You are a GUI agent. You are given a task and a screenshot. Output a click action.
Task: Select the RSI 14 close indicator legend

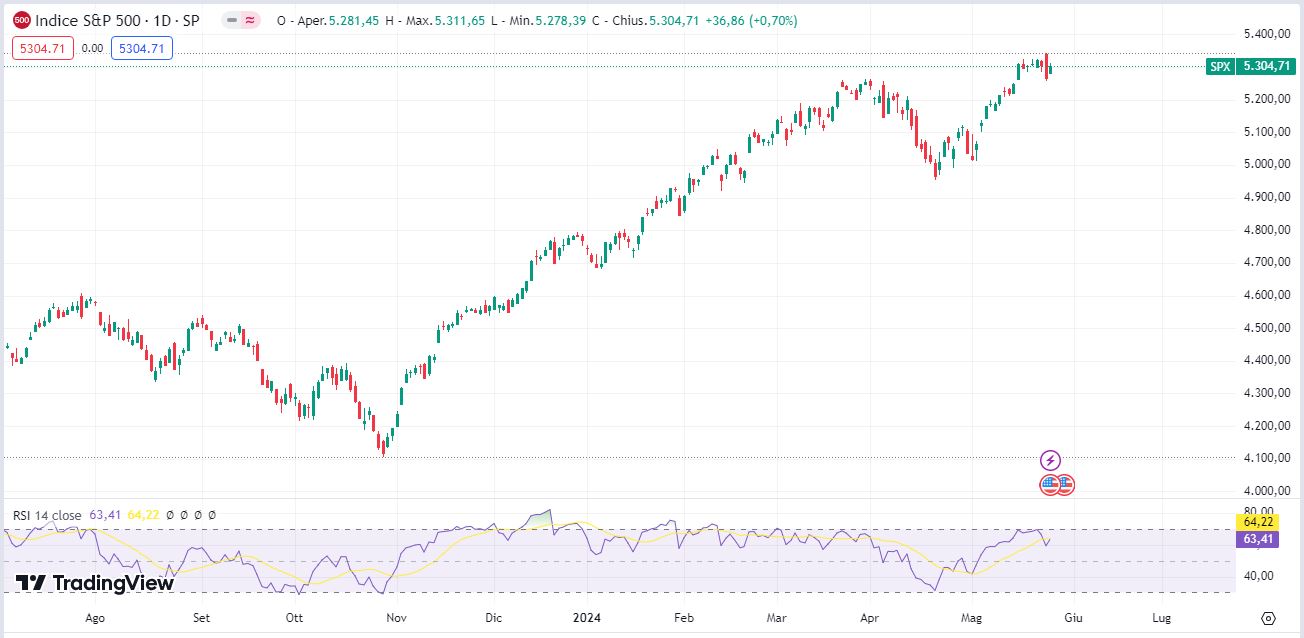47,515
